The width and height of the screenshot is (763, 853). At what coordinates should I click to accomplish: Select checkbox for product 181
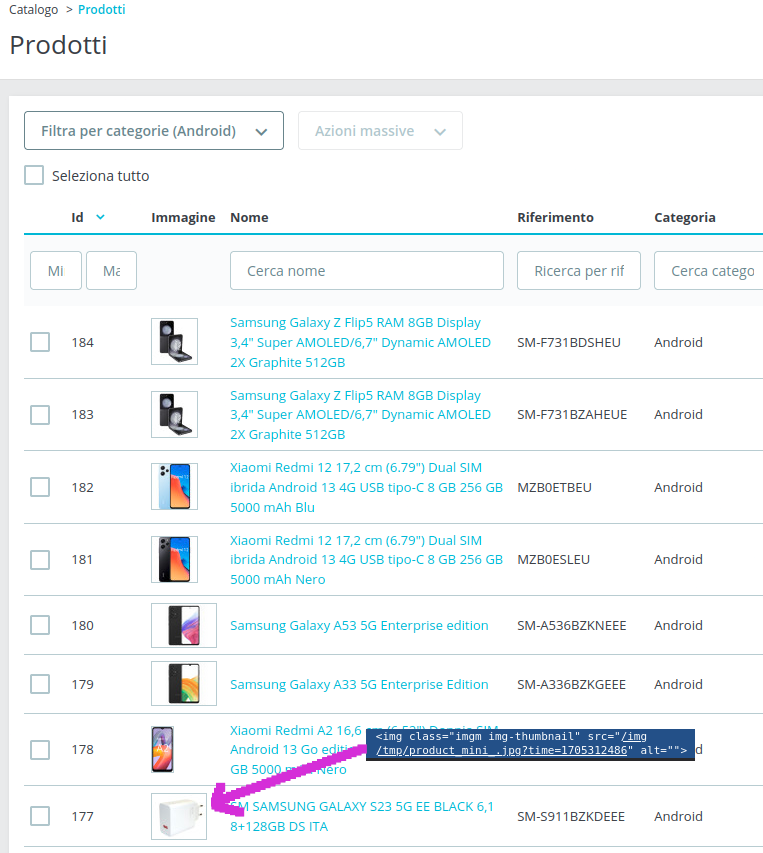click(40, 559)
